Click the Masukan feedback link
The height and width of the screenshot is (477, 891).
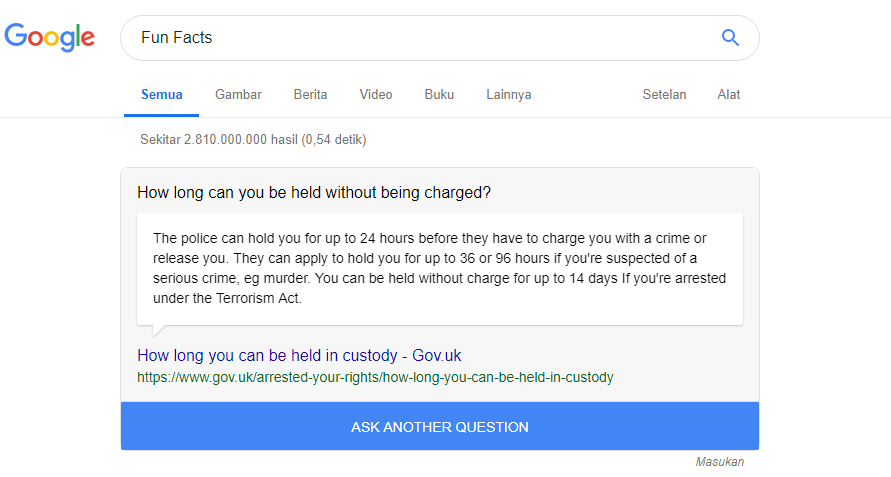coord(720,462)
